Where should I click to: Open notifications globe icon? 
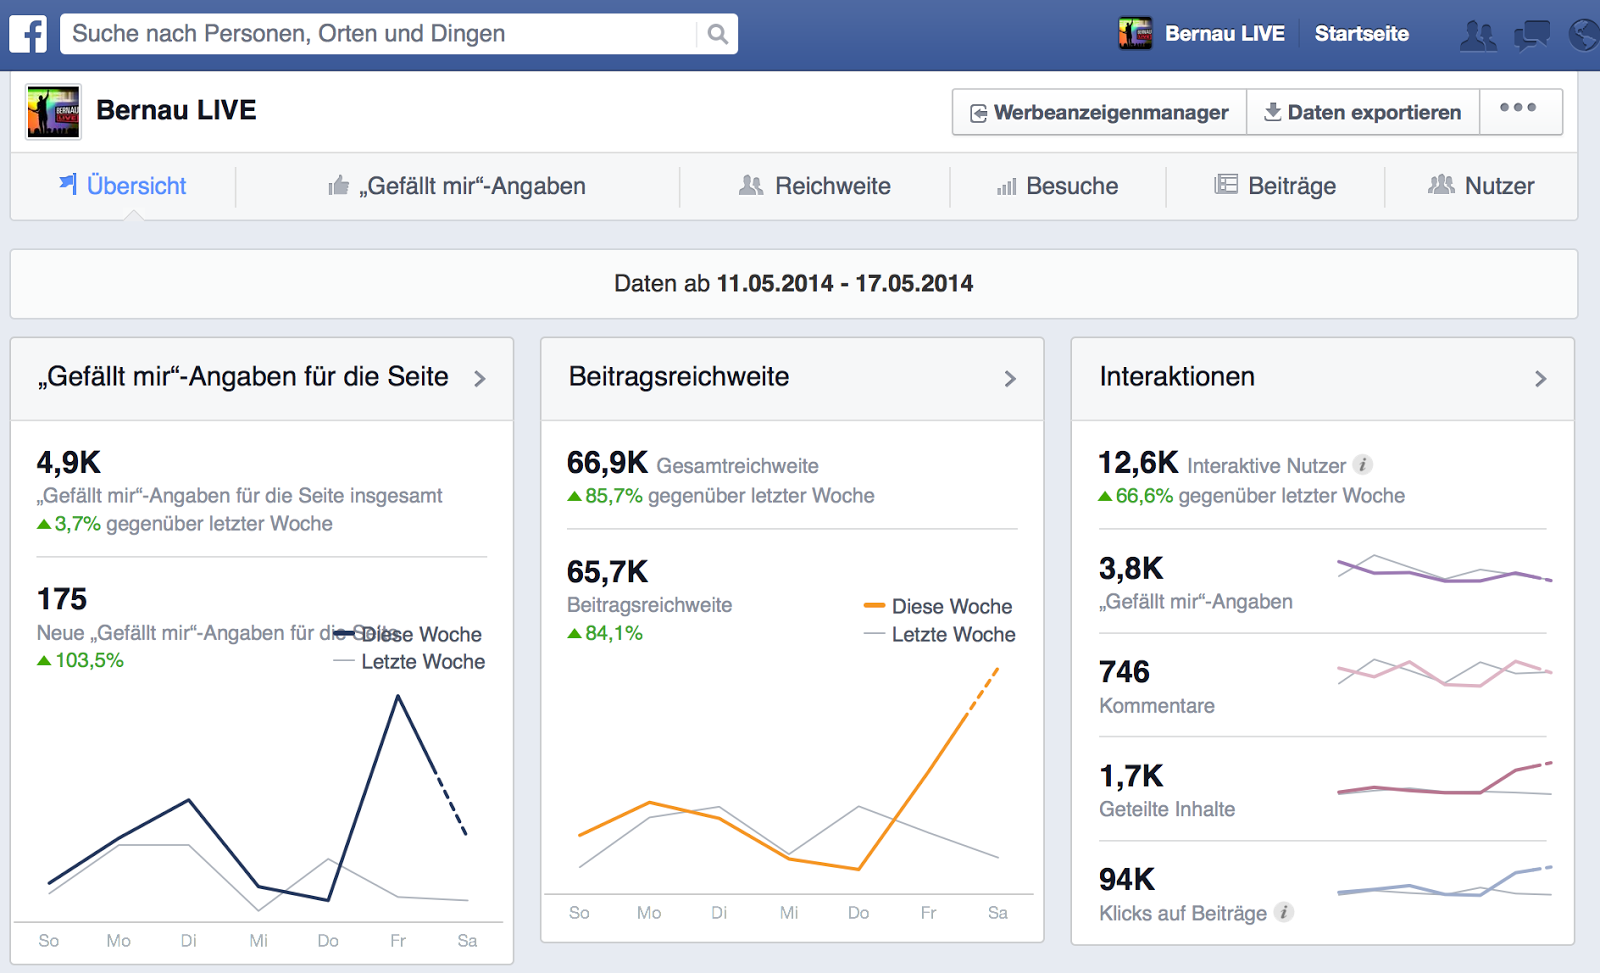pos(1584,35)
